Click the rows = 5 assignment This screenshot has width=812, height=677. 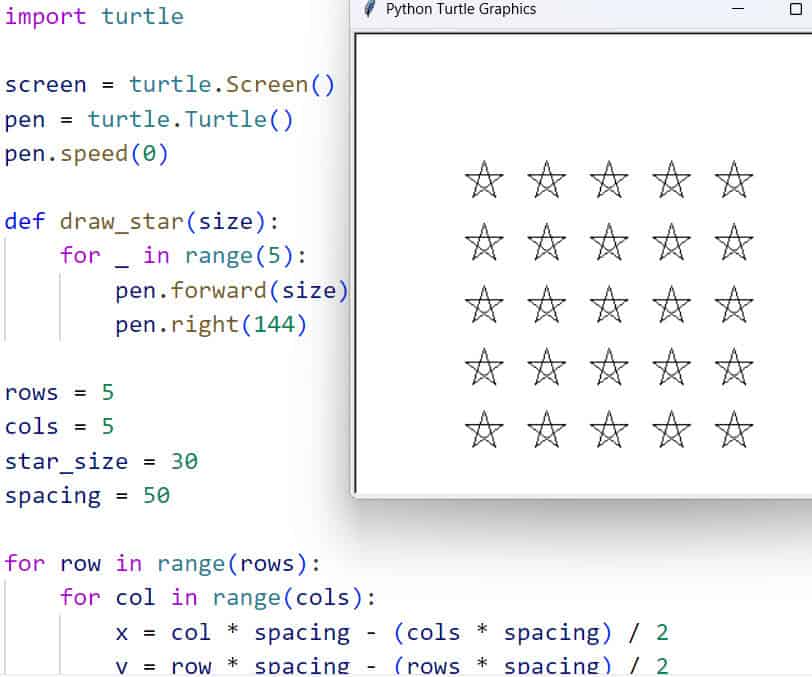tap(59, 392)
